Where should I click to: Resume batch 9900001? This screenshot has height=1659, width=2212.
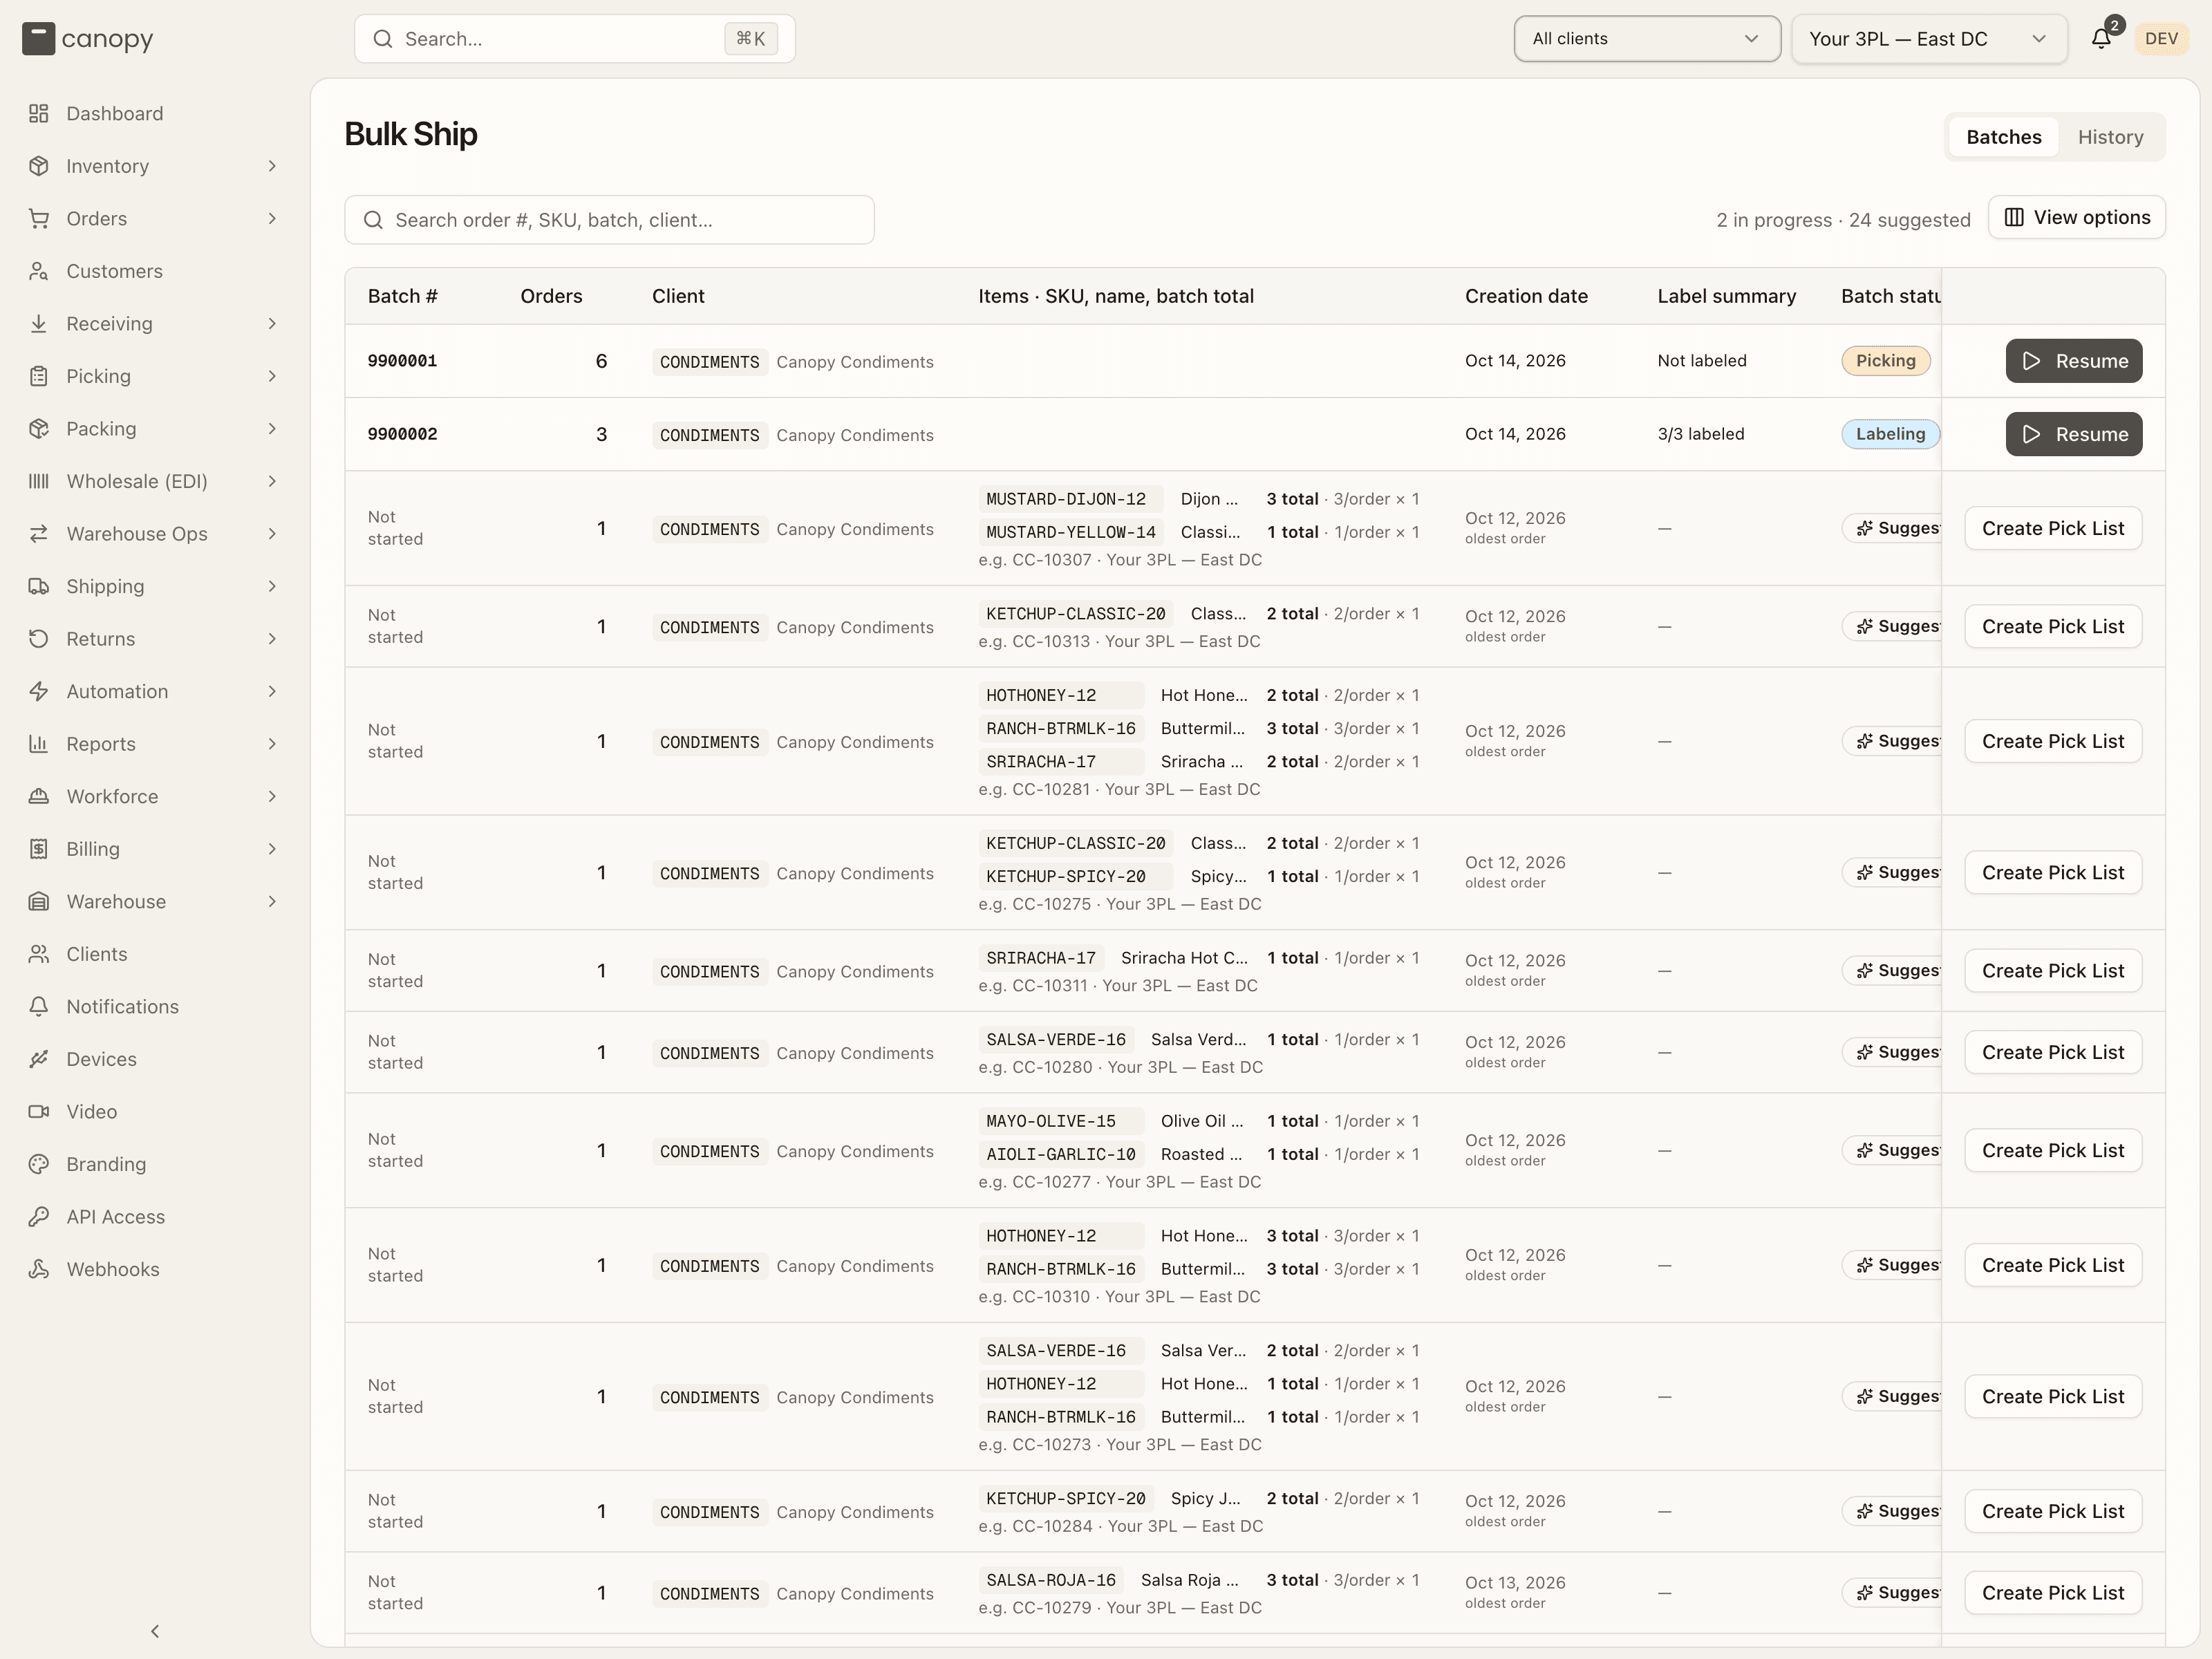coord(2074,361)
